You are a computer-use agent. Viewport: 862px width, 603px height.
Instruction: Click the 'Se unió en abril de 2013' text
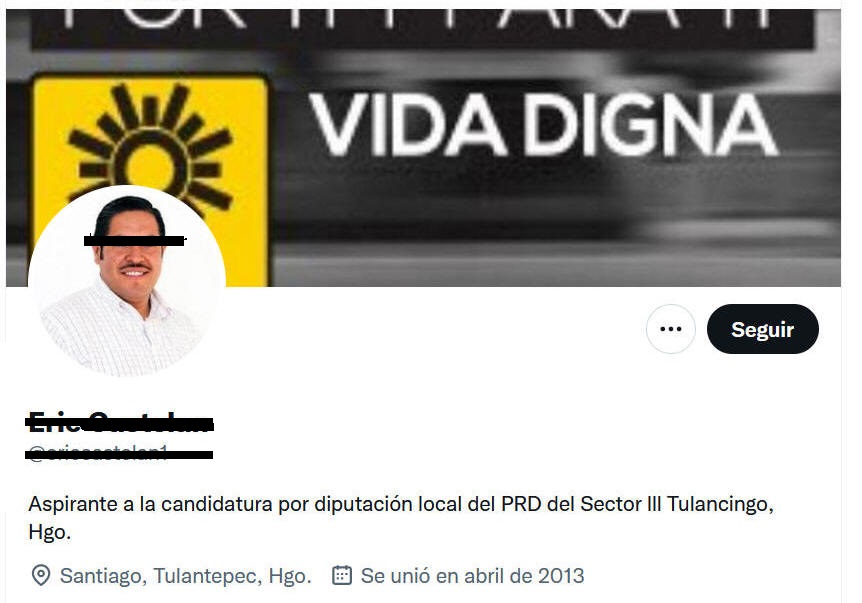tap(472, 576)
